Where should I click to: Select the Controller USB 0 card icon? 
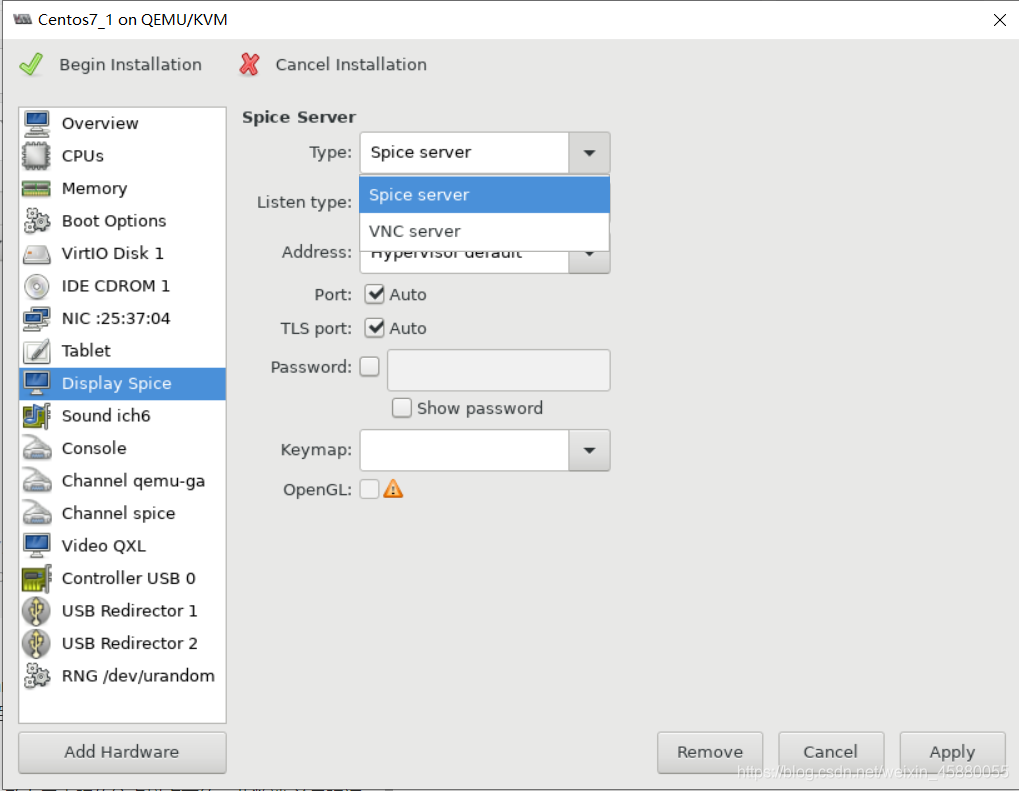tap(36, 578)
